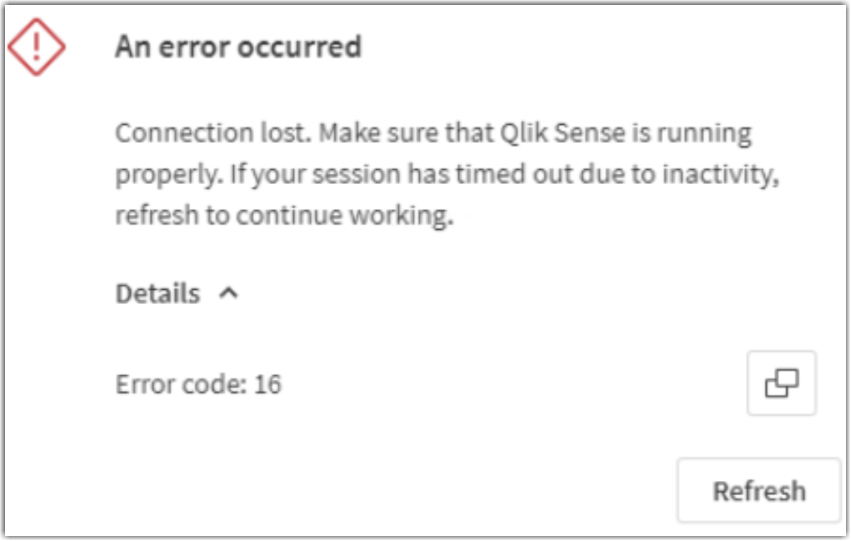
Task: Click the "Error code:" label text
Action: 181,384
